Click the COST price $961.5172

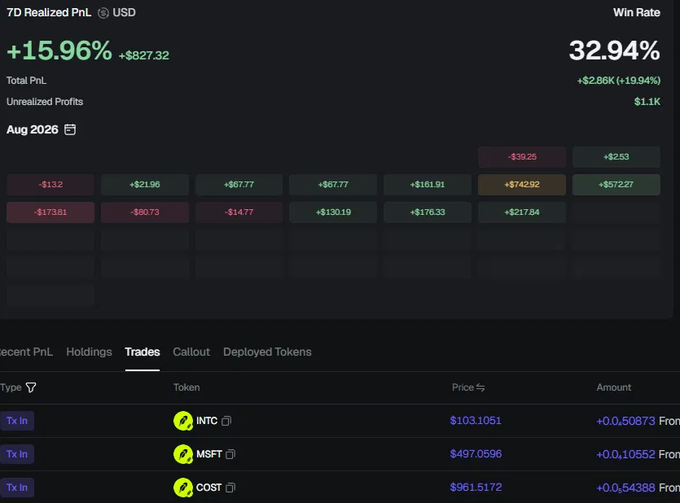(x=476, y=487)
